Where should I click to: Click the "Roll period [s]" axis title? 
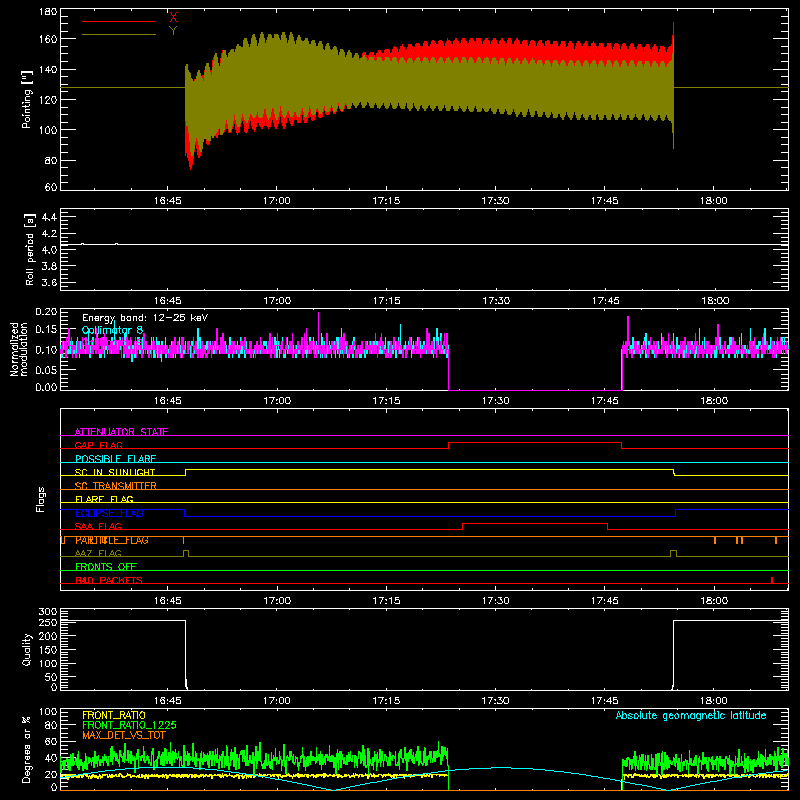[30, 249]
